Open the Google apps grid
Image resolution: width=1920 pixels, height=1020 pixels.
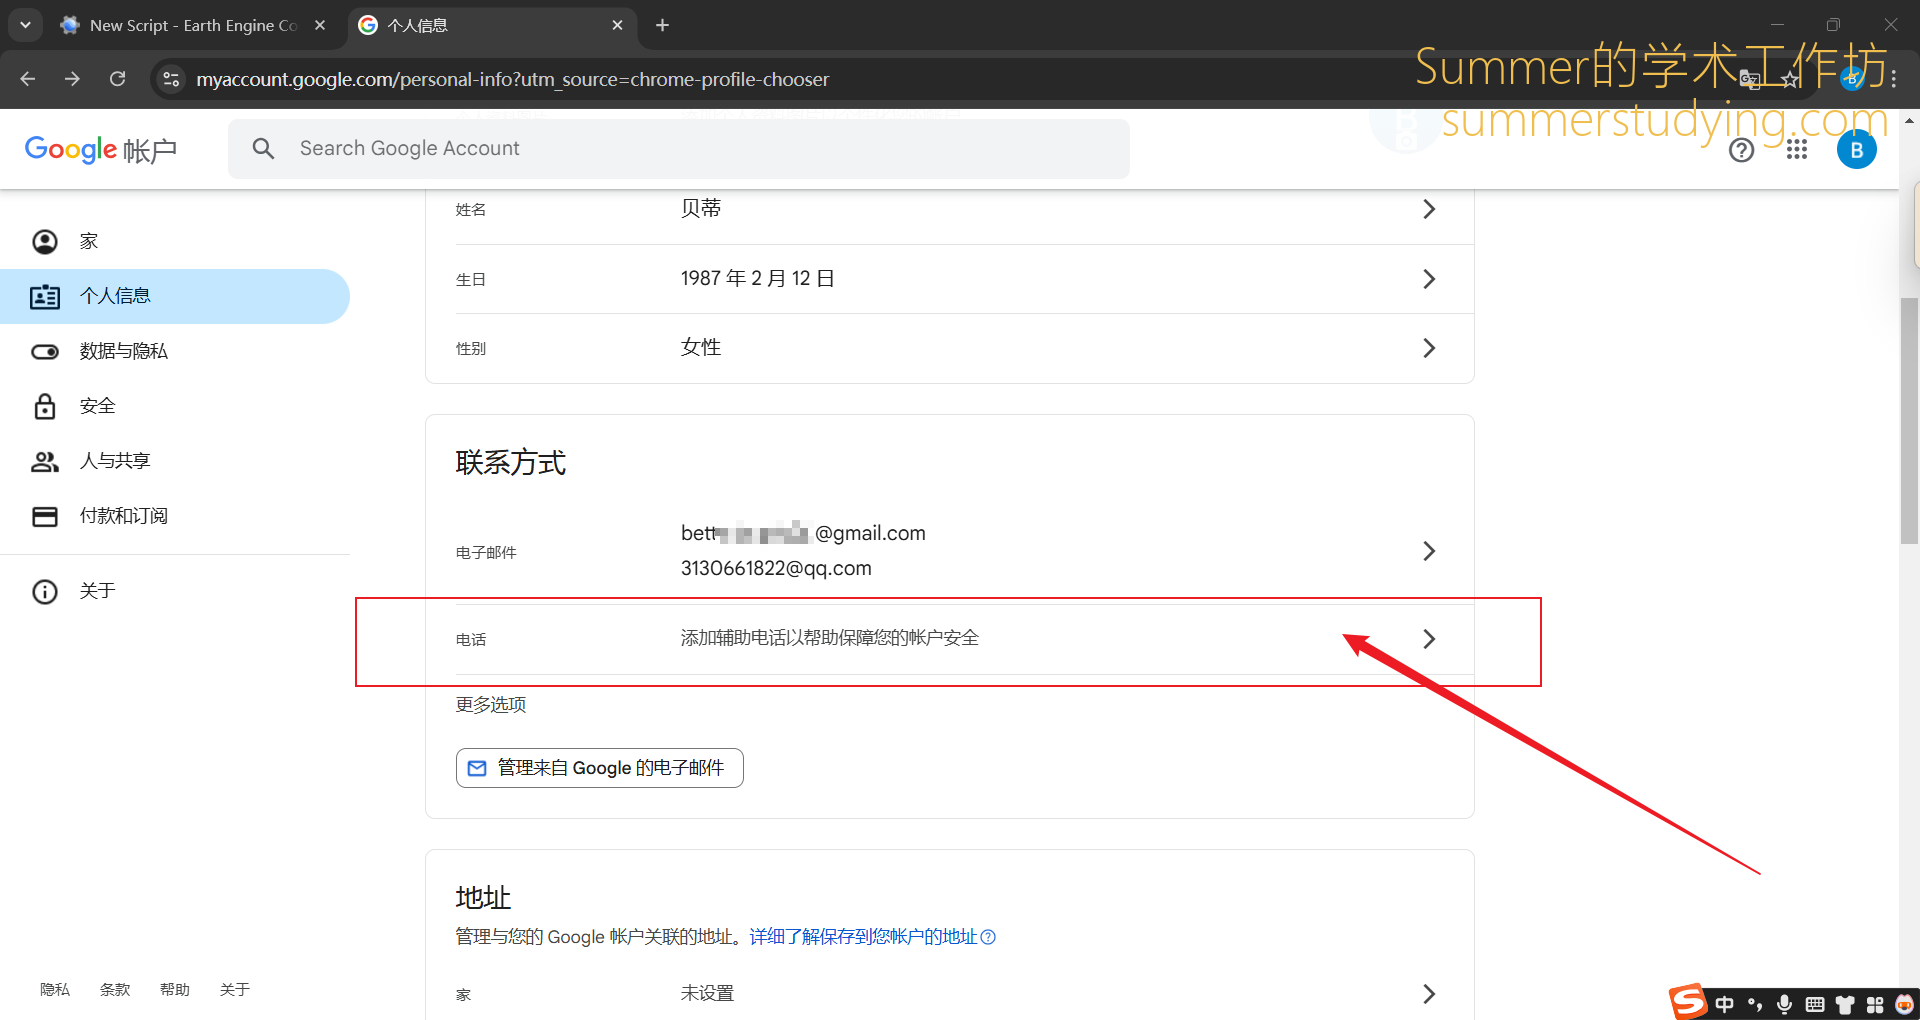(1797, 150)
